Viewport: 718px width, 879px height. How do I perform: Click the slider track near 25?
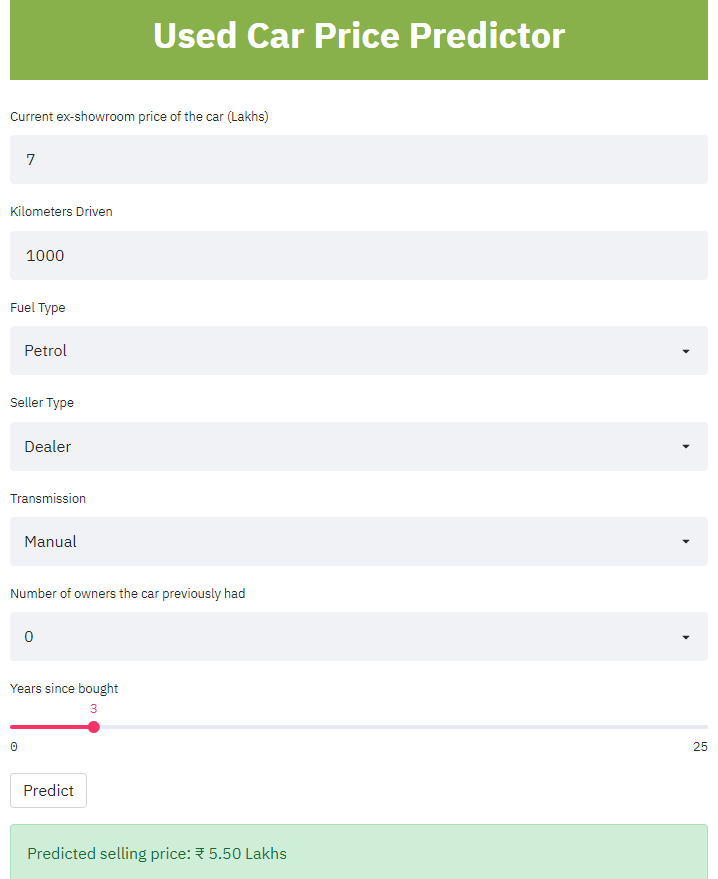[690, 727]
